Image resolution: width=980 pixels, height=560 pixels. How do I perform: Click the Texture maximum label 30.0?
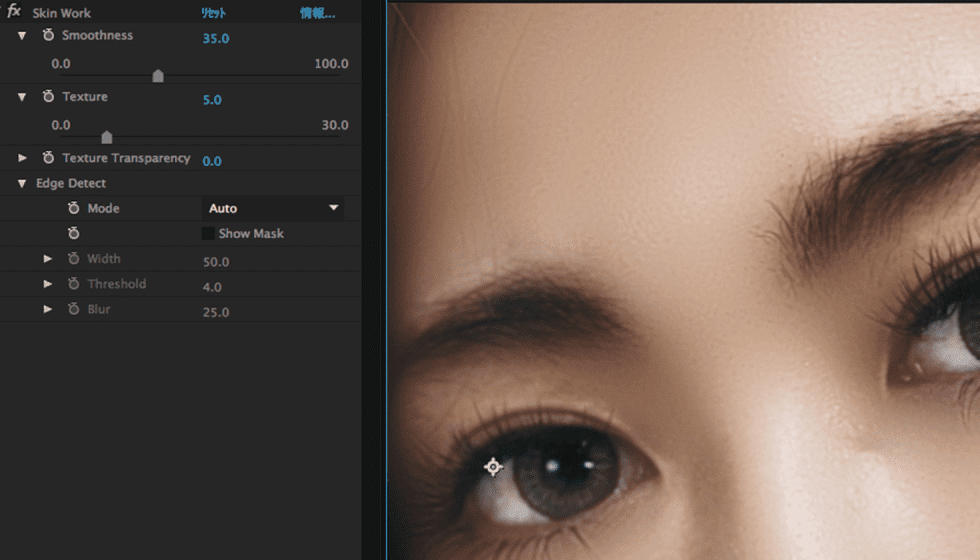click(335, 124)
